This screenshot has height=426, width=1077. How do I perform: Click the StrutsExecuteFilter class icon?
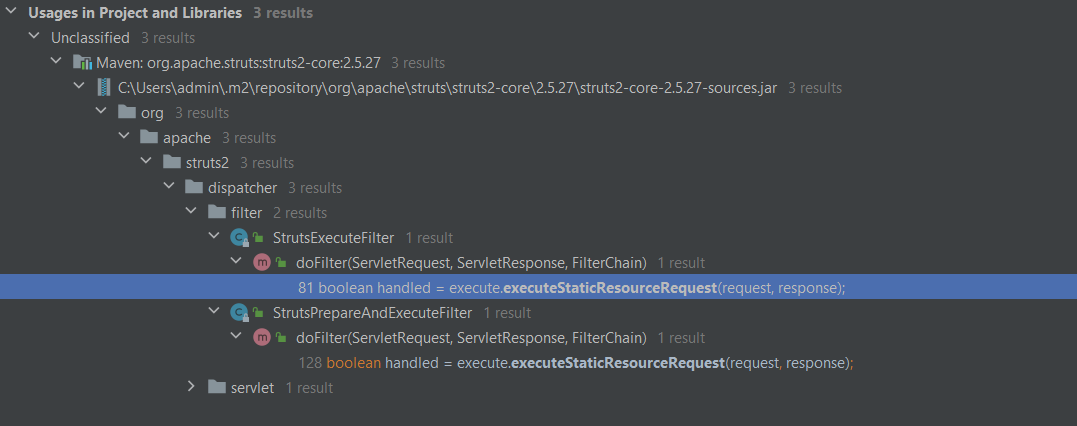coord(238,238)
